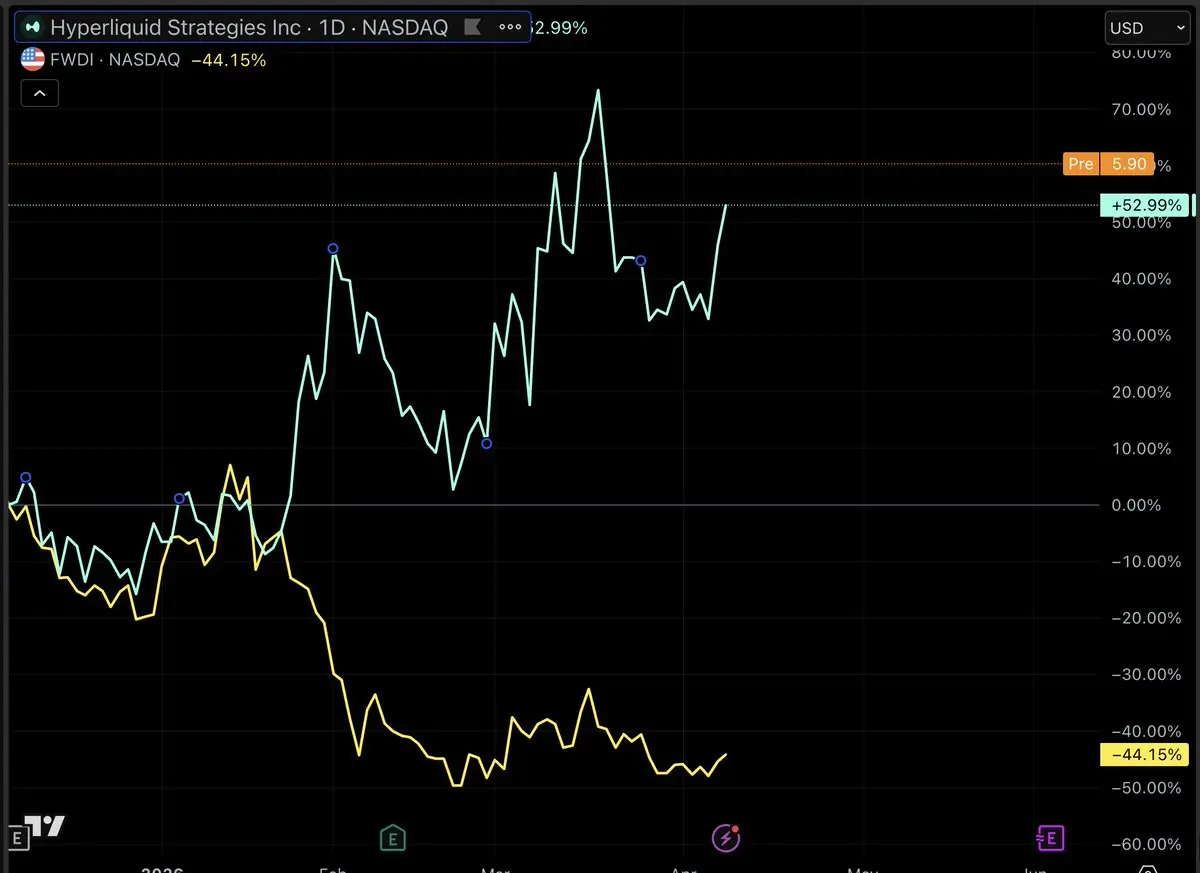Viewport: 1200px width, 873px height.
Task: Collapse the legend with chevron button
Action: [x=40, y=94]
